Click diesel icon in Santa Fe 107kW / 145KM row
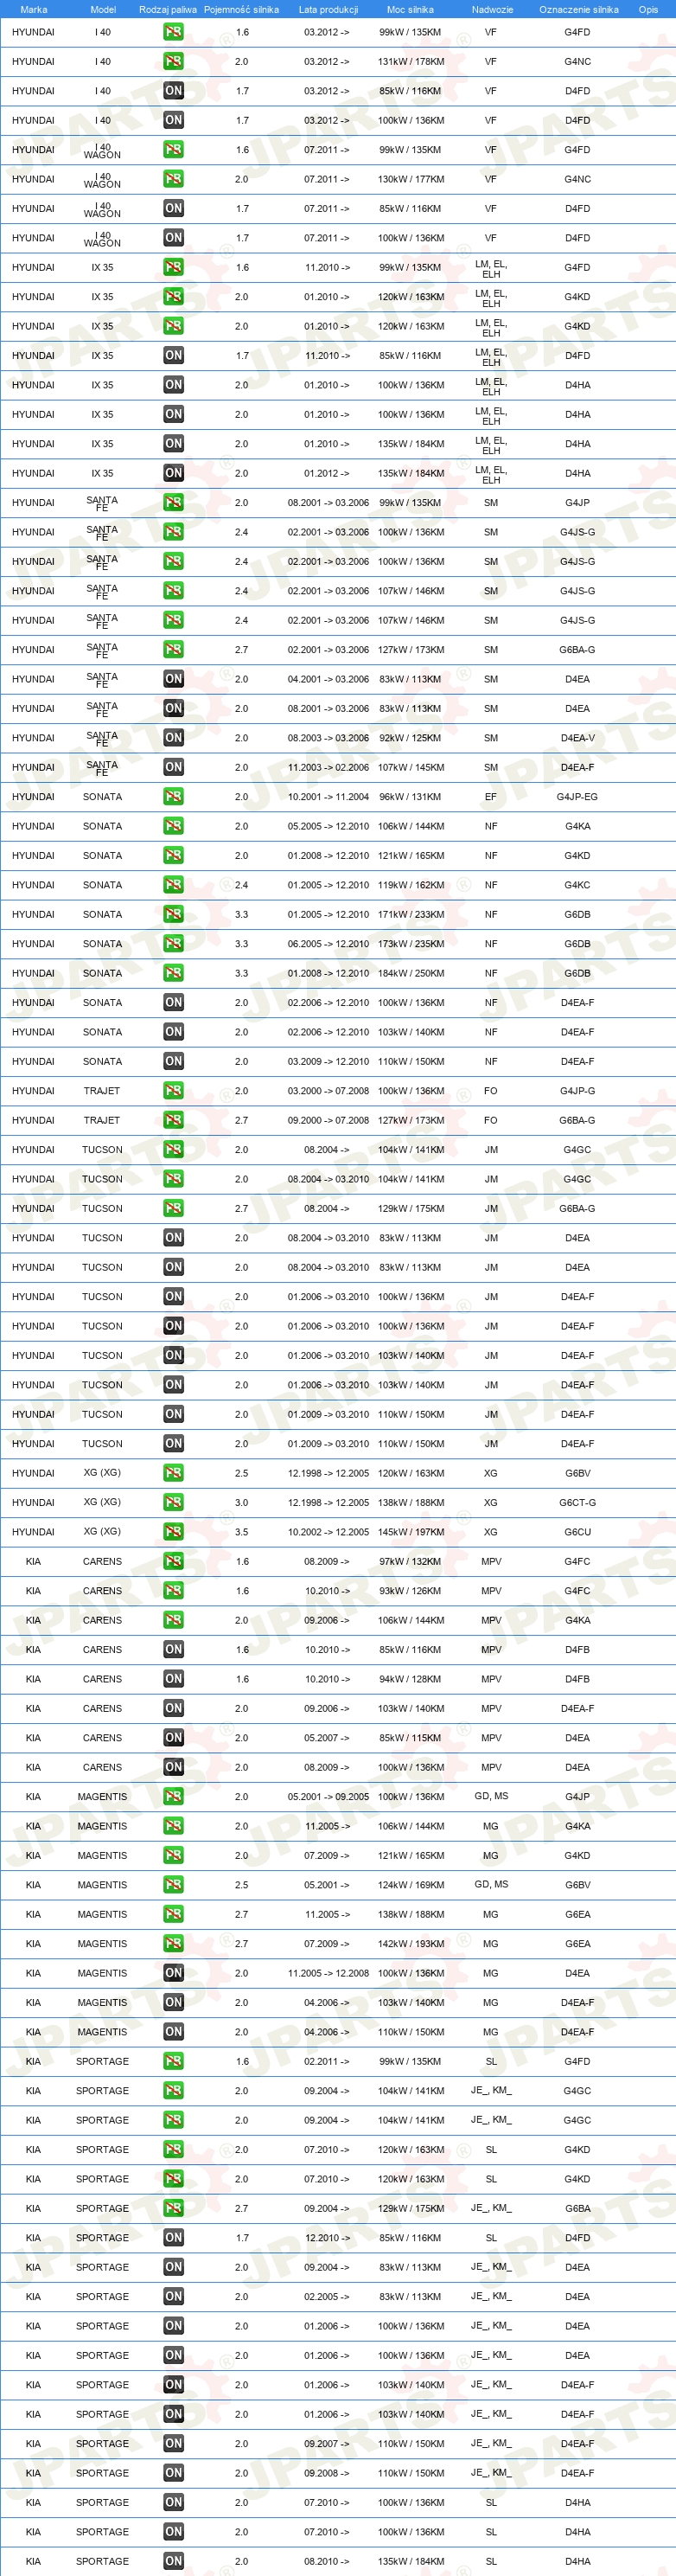 173,767
